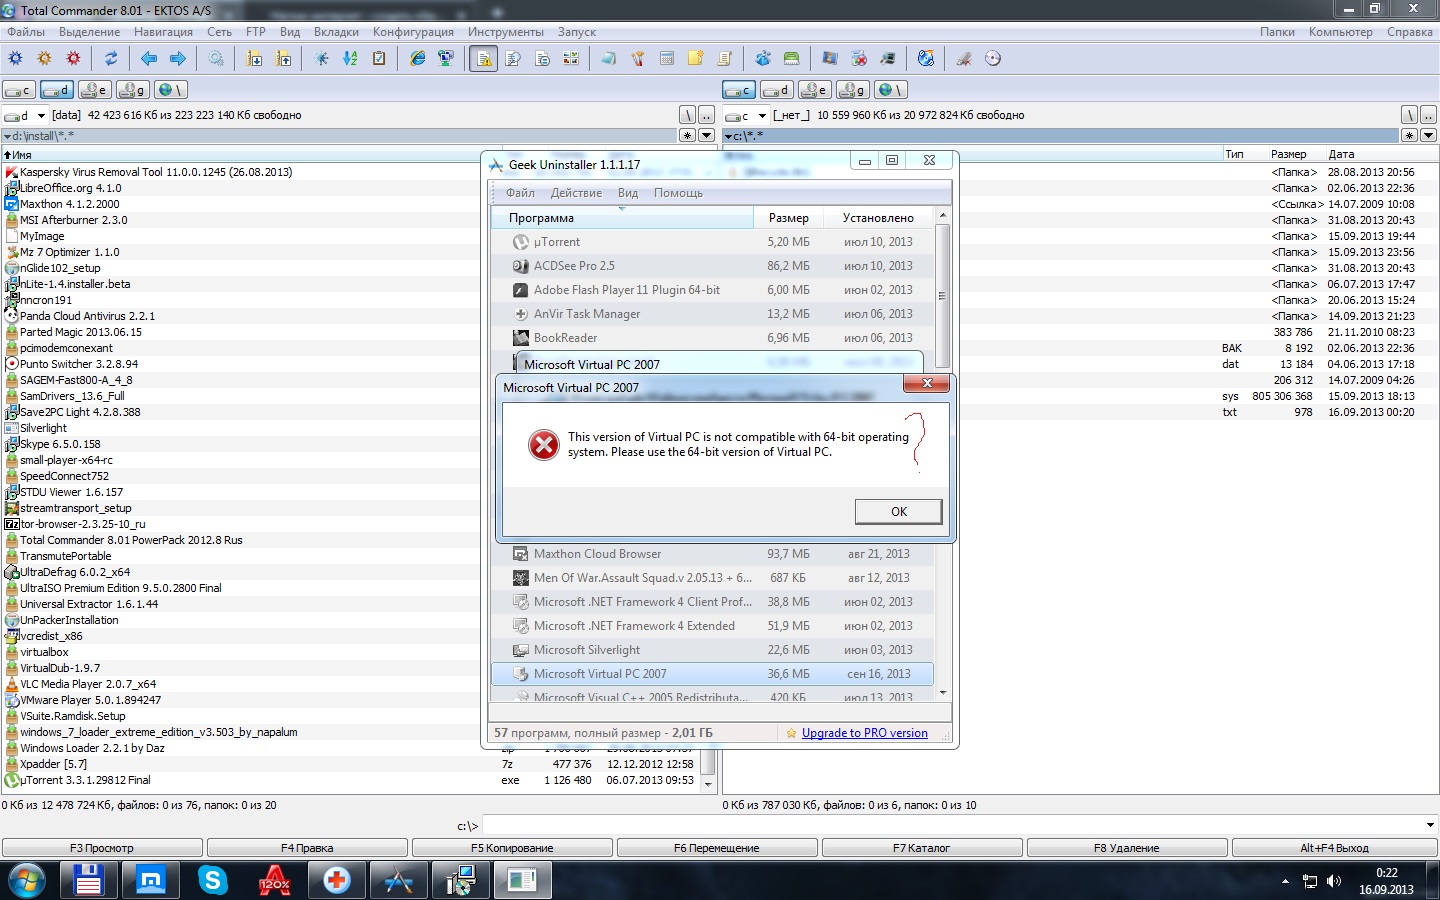Click the Upgrade to PRO version link
Screen dimensions: 1440x900
[x=864, y=733]
